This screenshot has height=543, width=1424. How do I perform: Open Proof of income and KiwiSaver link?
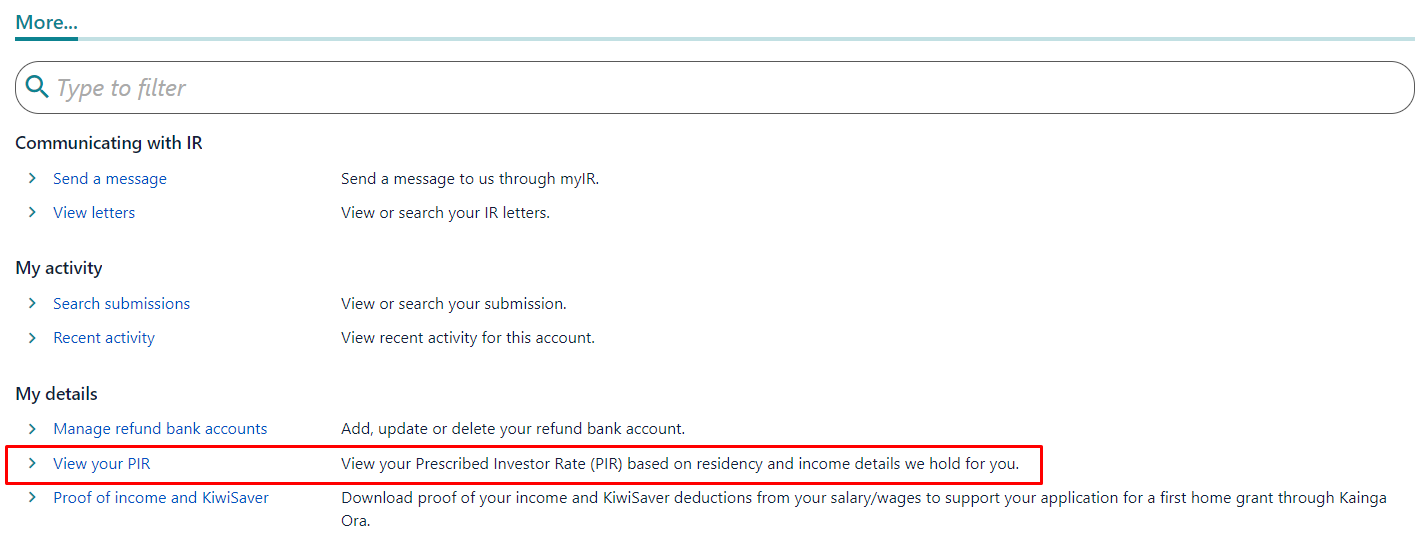pyautogui.click(x=161, y=497)
